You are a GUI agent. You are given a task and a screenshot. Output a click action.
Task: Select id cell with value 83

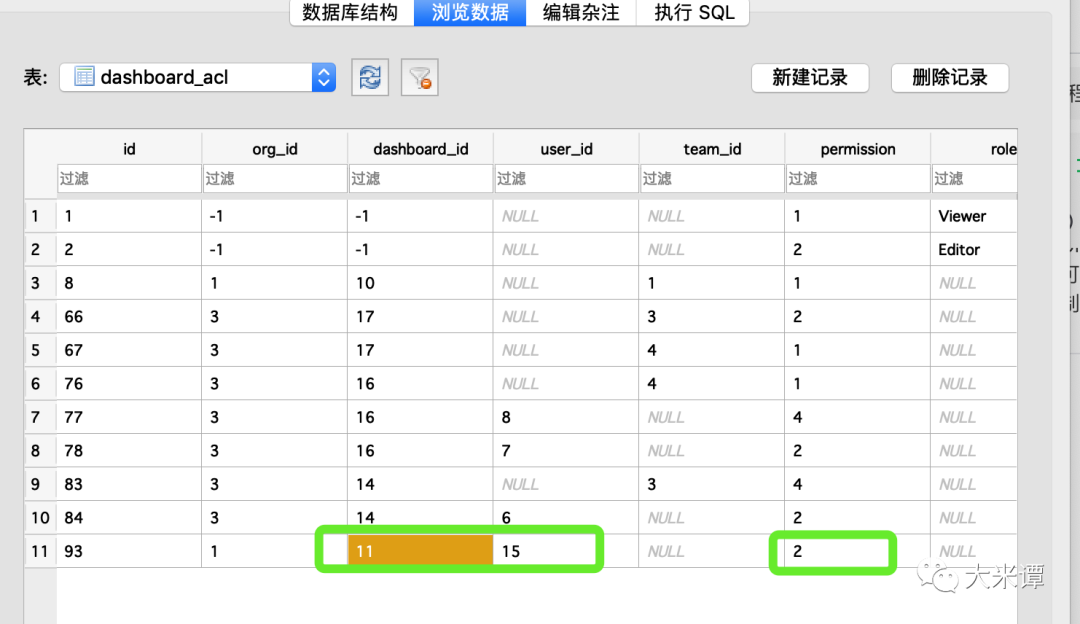[129, 484]
